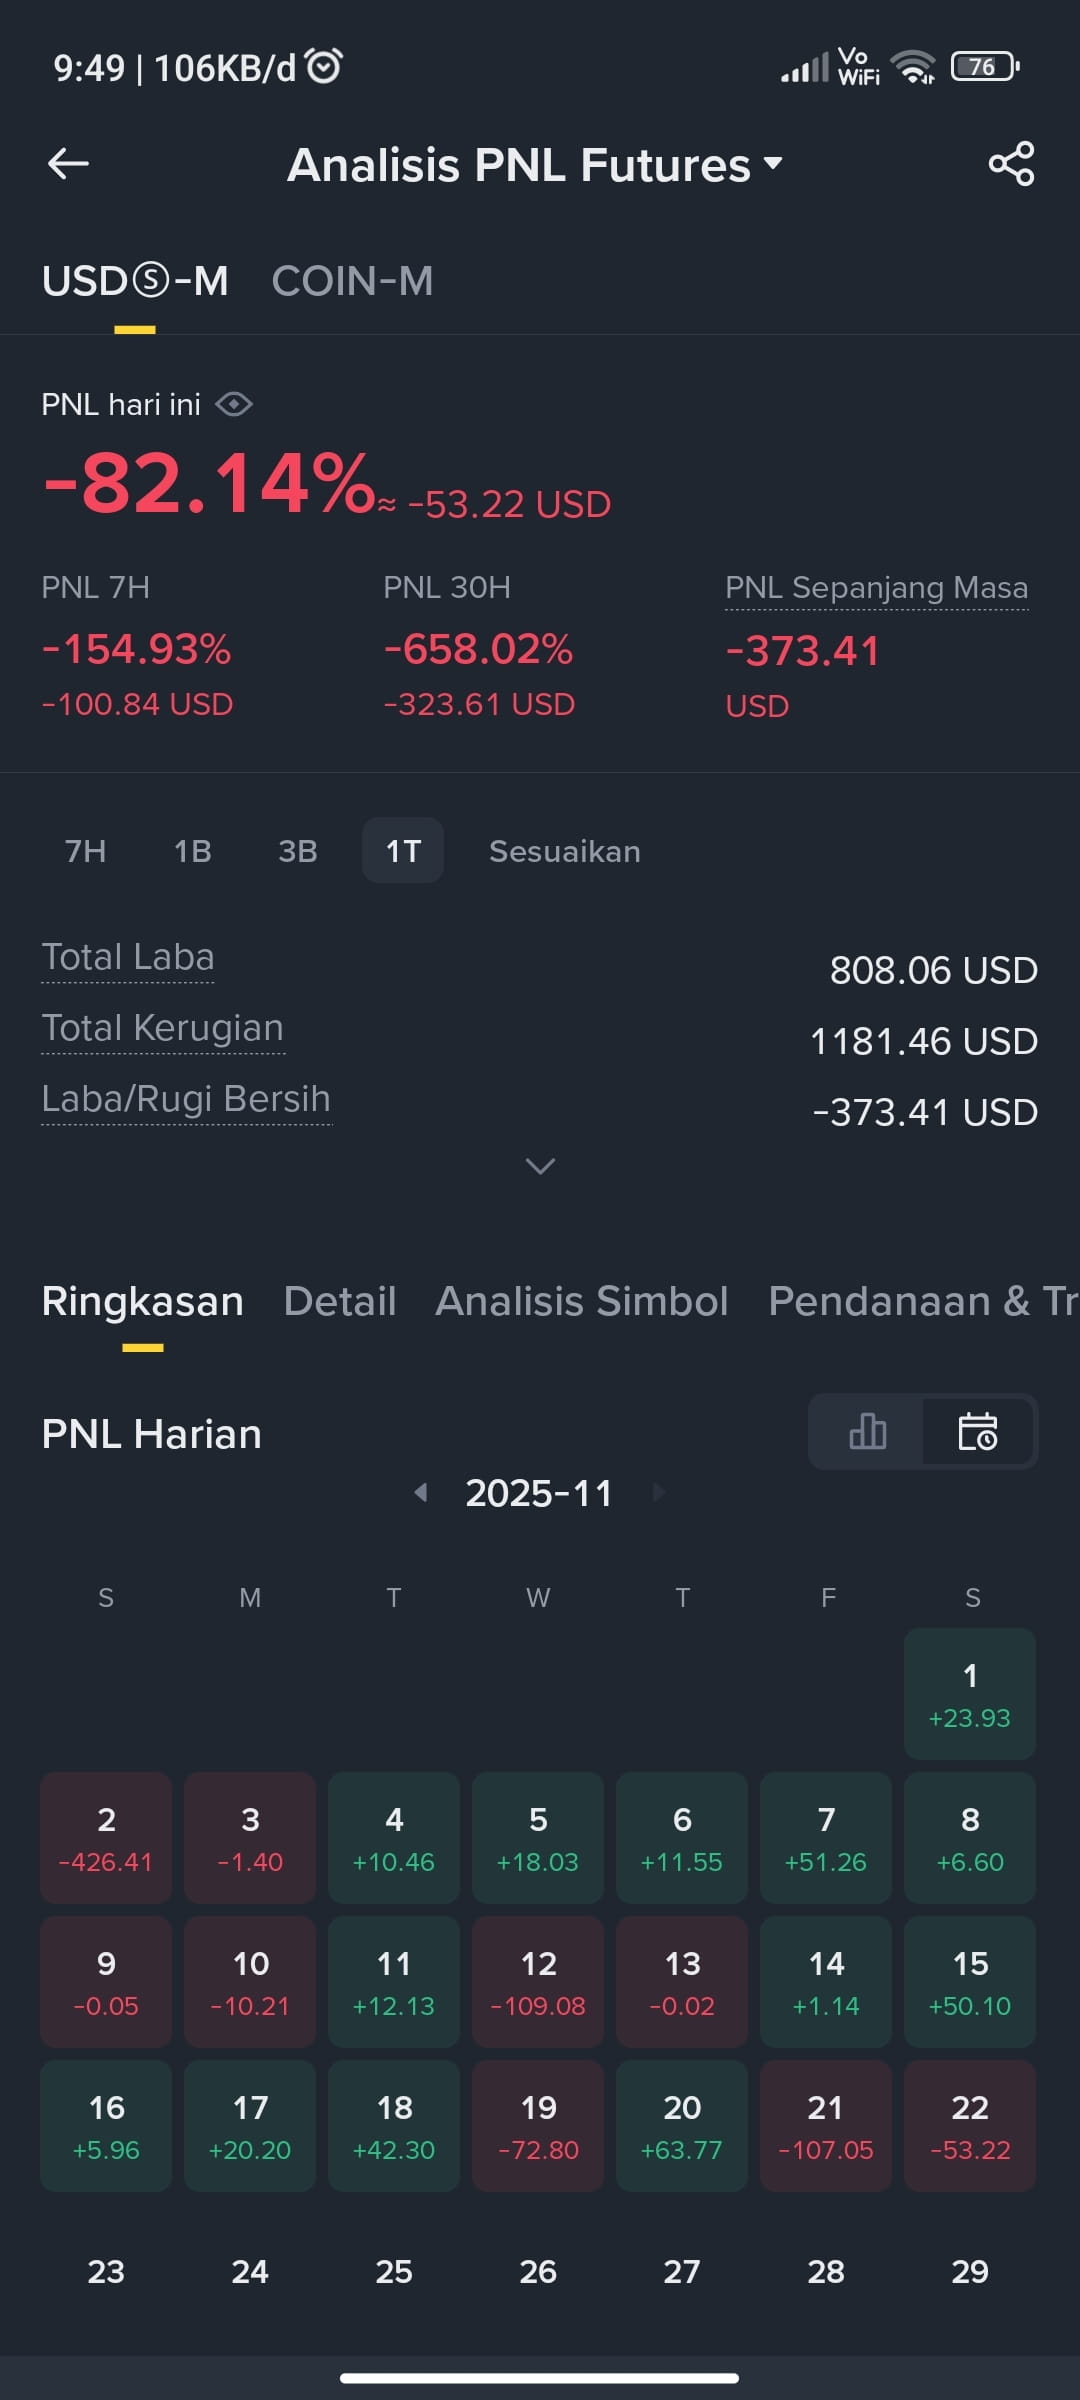Tap the back arrow icon
Viewport: 1080px width, 2400px height.
pos(68,164)
